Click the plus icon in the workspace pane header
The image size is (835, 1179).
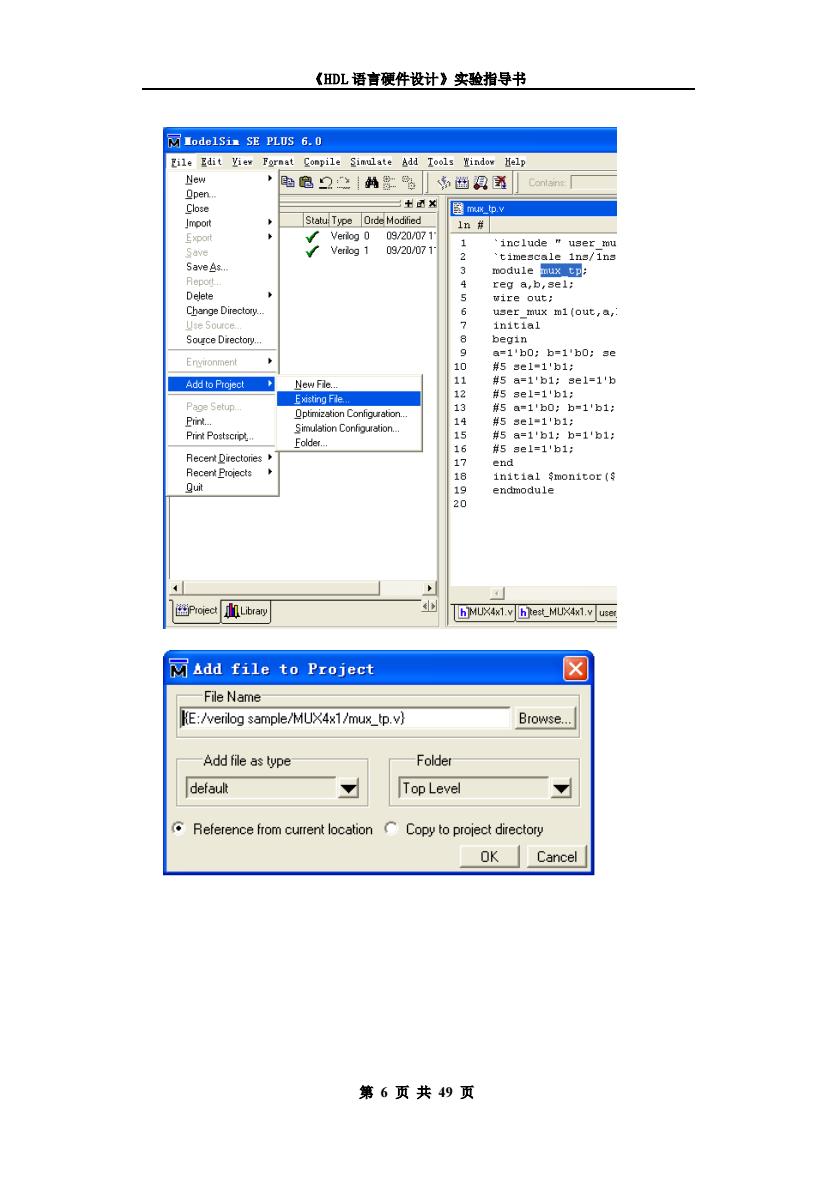[x=408, y=204]
